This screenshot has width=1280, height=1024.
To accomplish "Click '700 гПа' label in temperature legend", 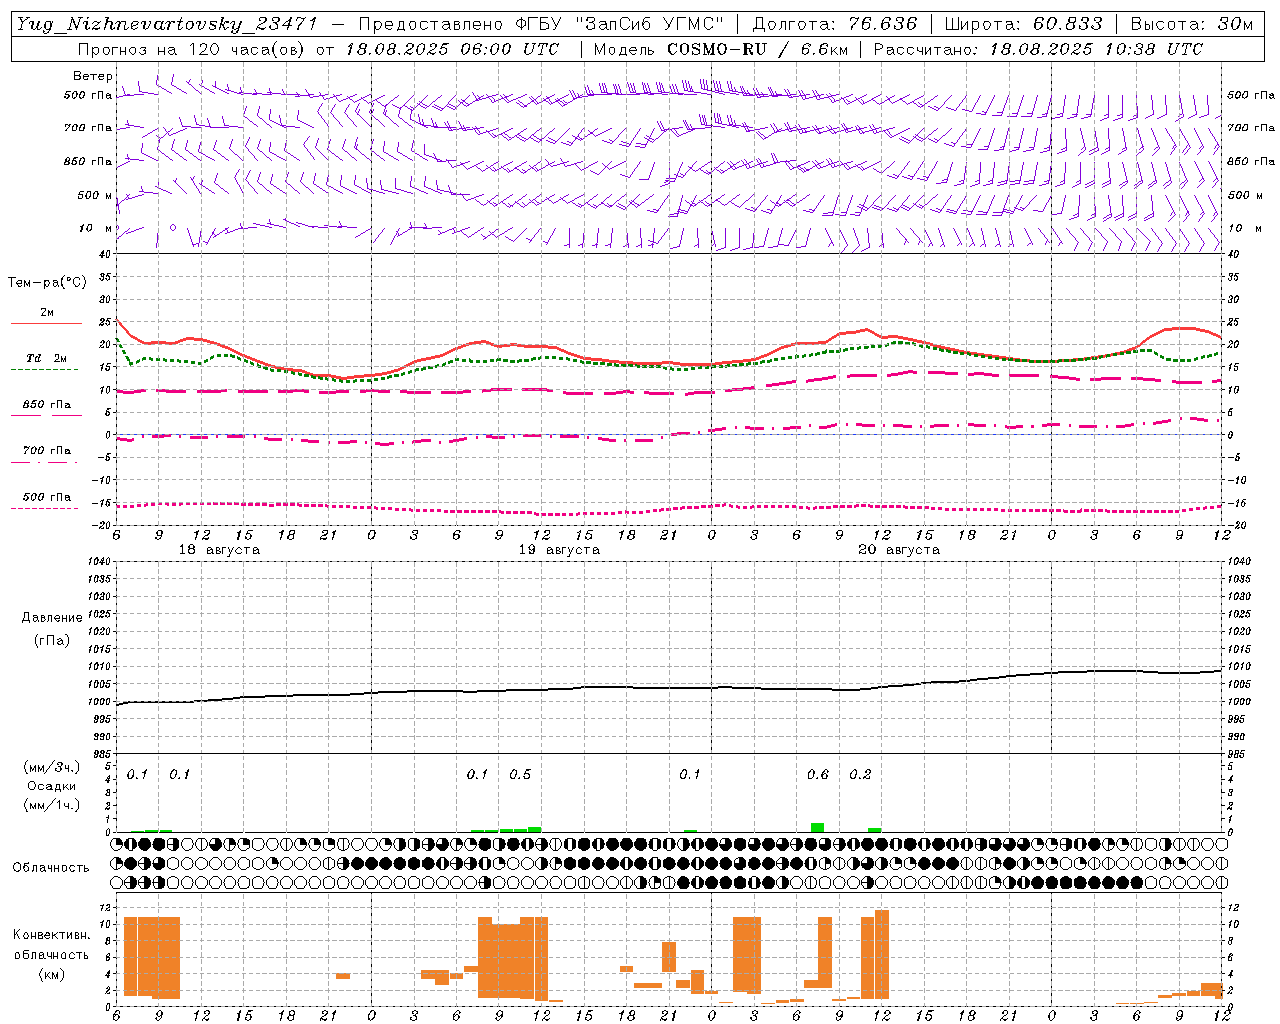I will pos(47,451).
